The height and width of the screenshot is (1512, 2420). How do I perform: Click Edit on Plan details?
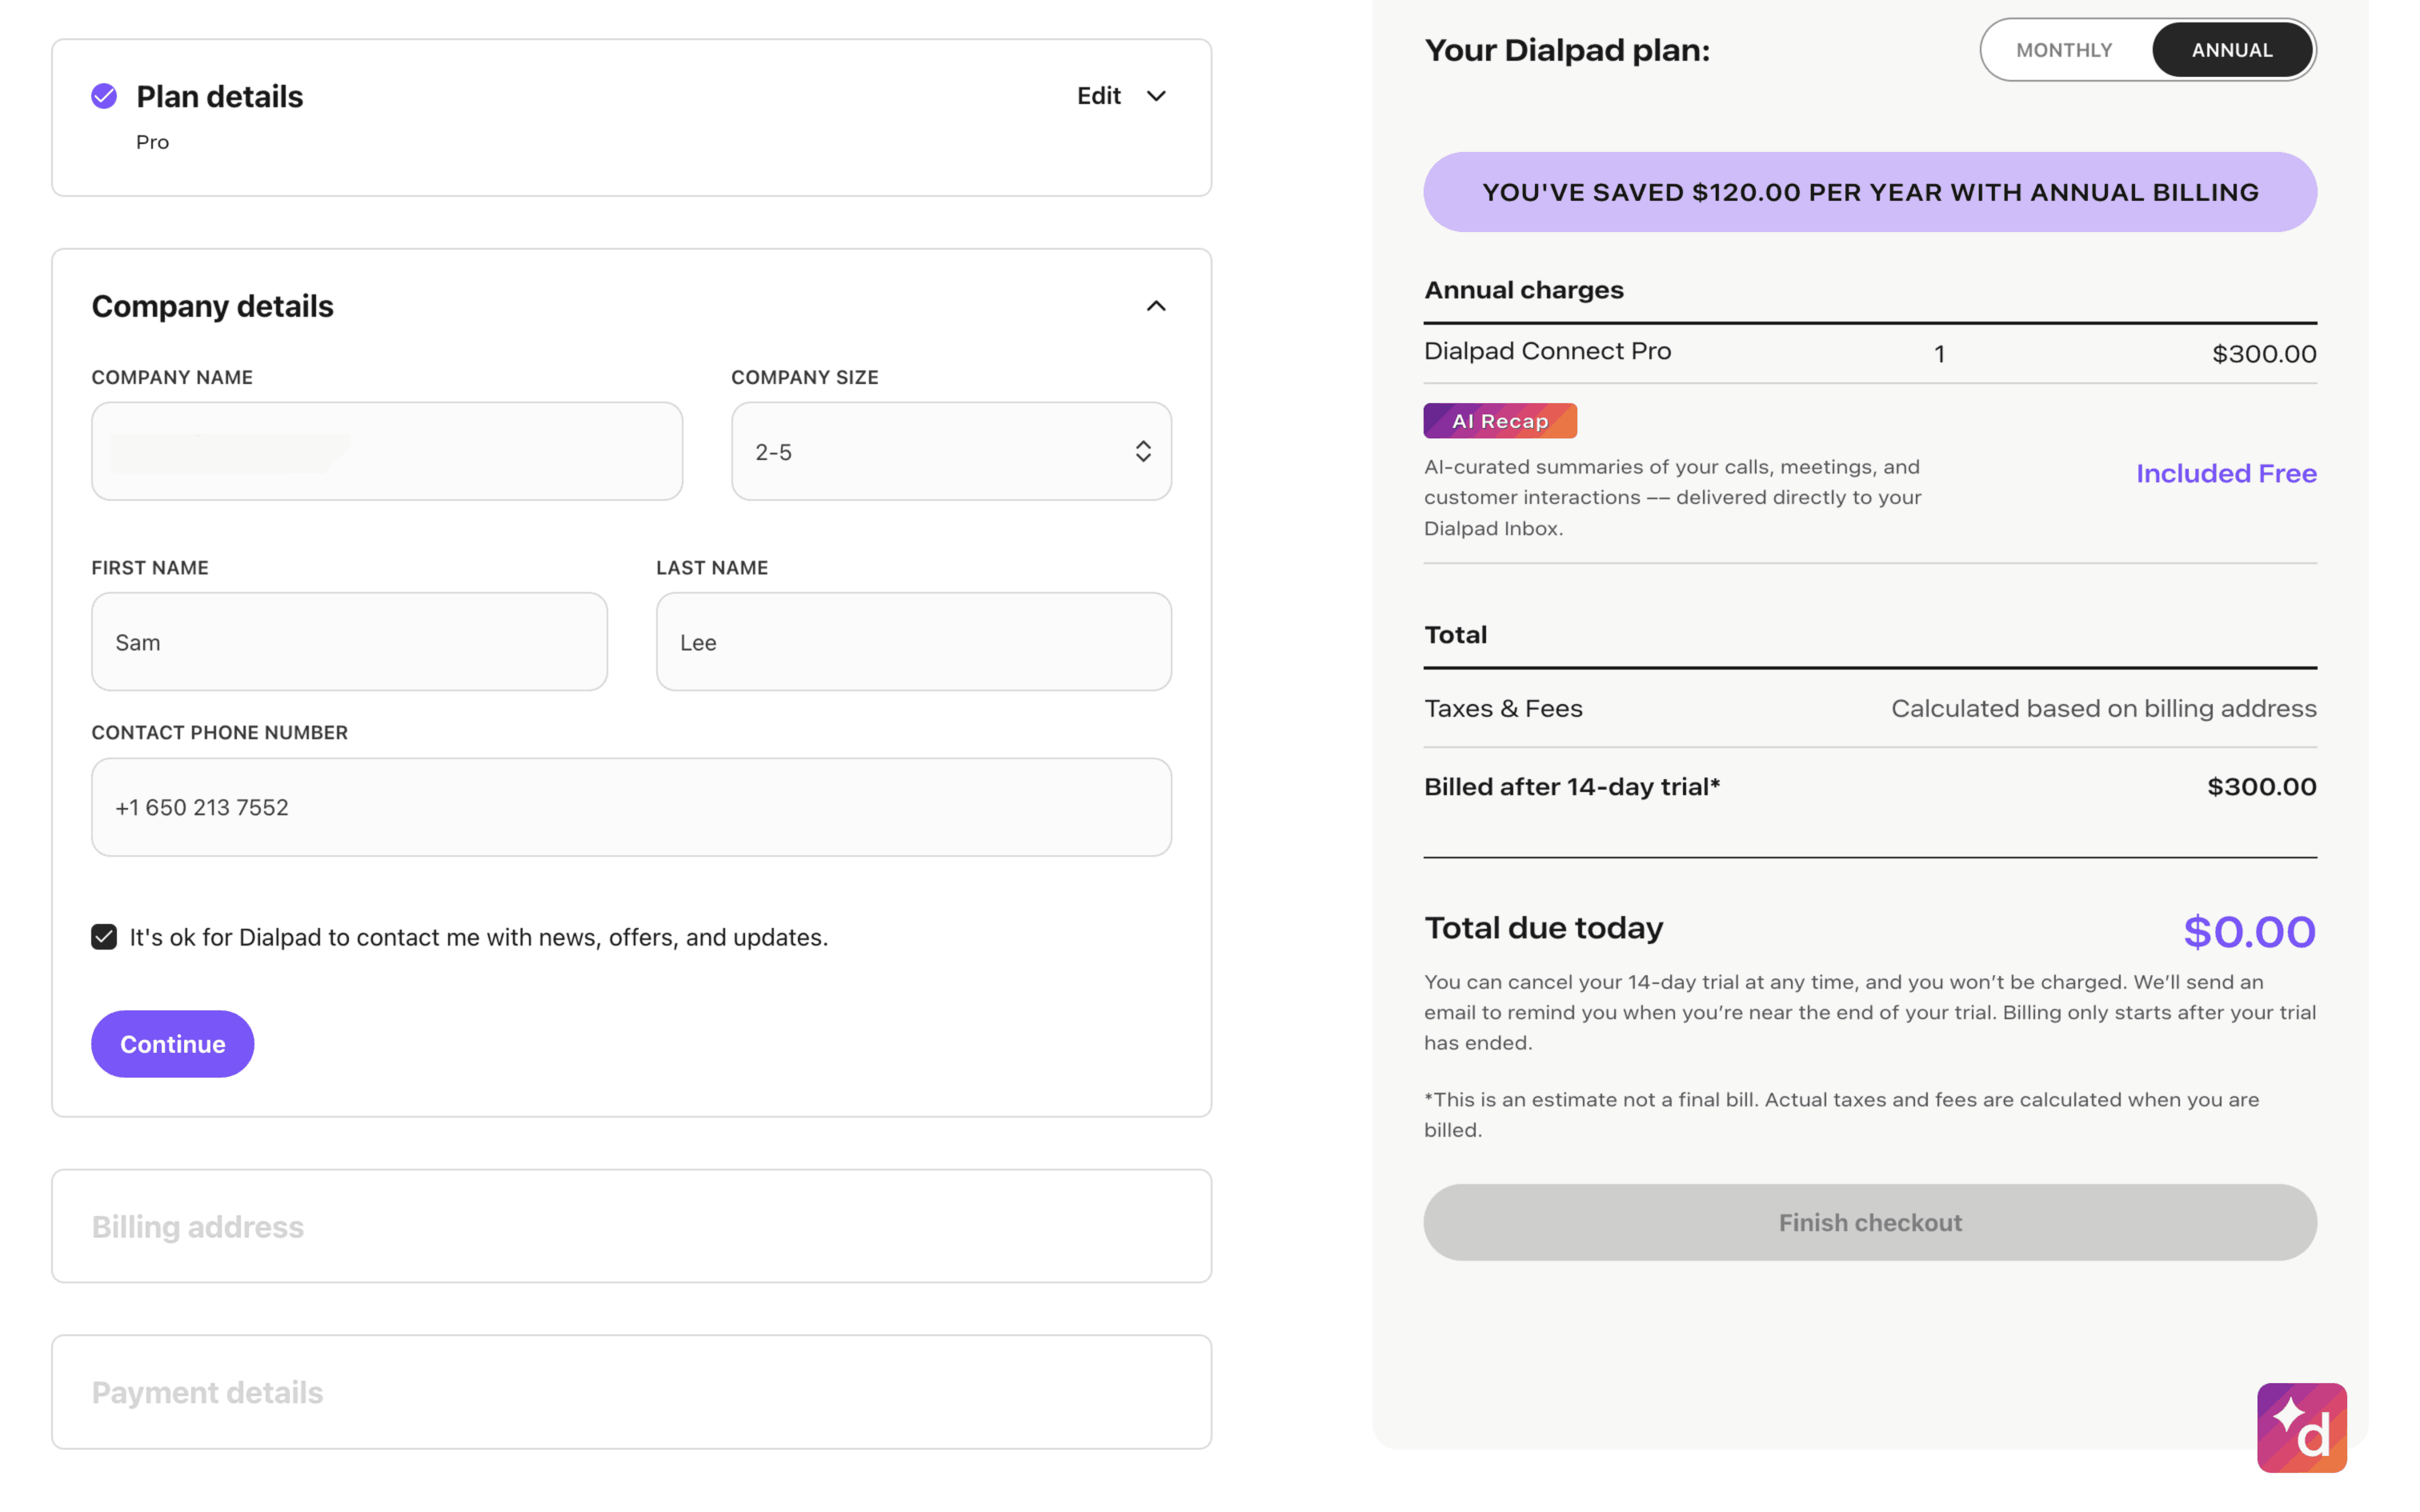click(x=1098, y=96)
